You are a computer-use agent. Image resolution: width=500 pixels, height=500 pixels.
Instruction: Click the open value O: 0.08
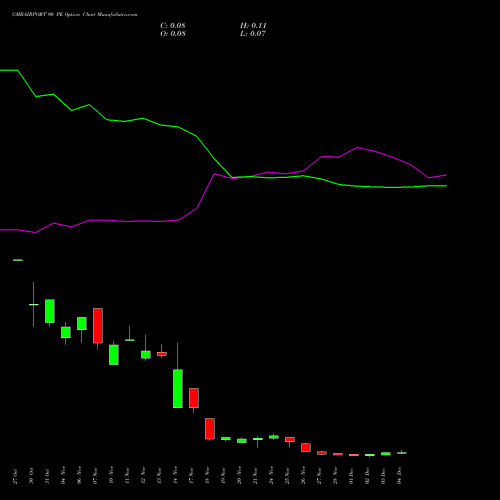point(173,34)
